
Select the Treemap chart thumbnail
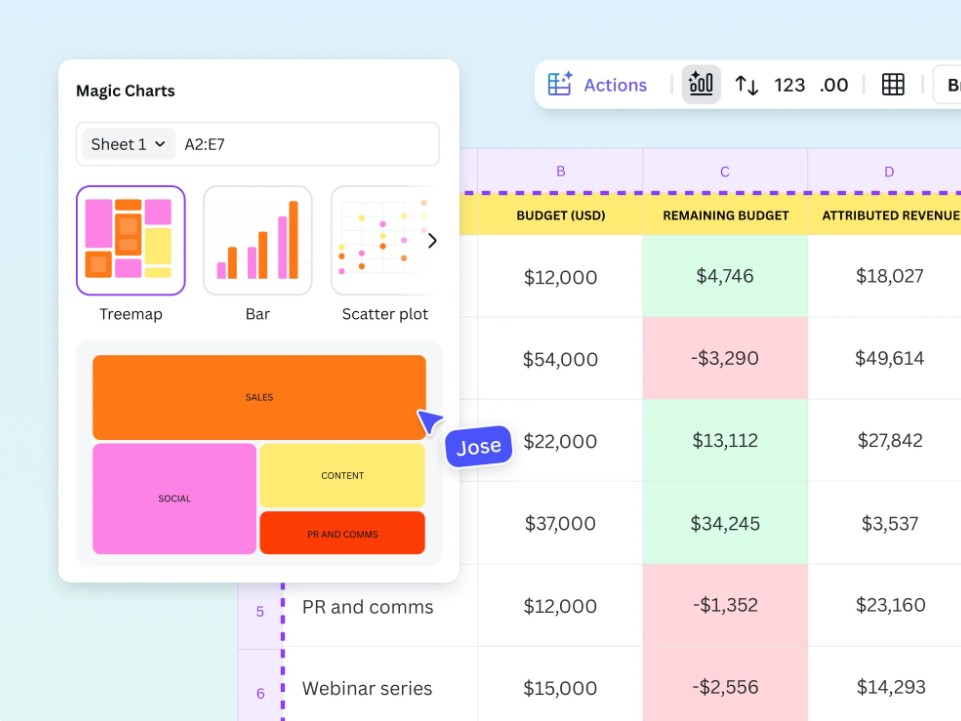coord(131,240)
